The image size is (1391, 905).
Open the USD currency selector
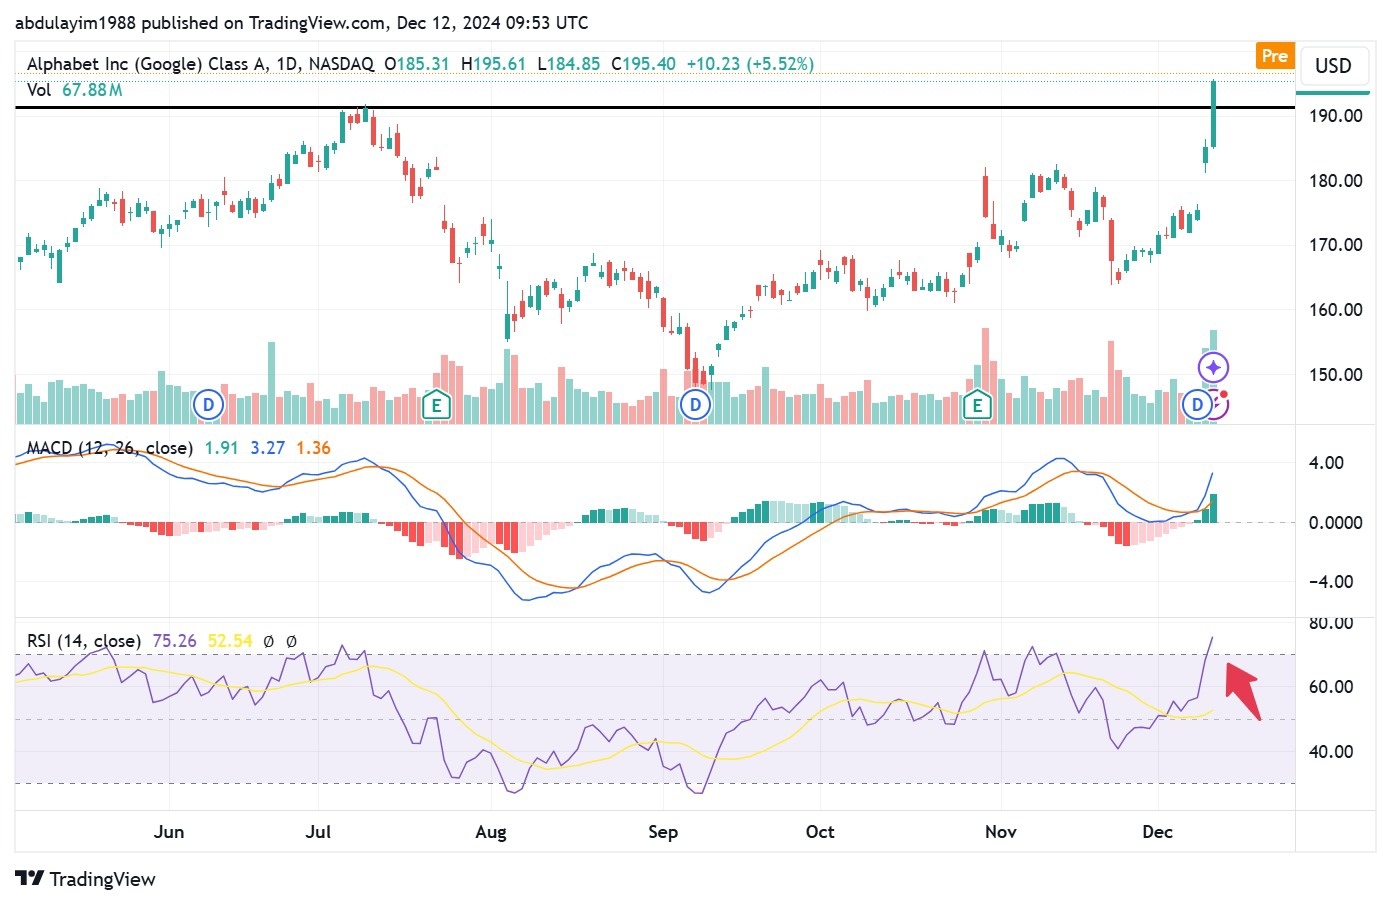pyautogui.click(x=1333, y=66)
